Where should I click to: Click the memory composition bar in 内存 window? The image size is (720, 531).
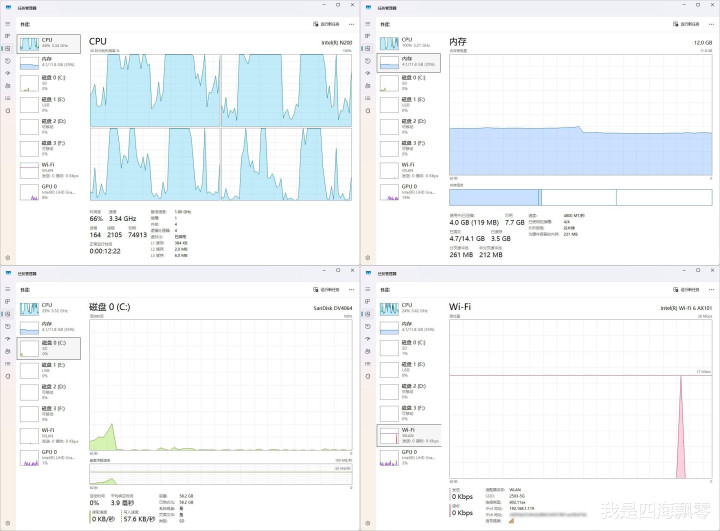point(580,197)
